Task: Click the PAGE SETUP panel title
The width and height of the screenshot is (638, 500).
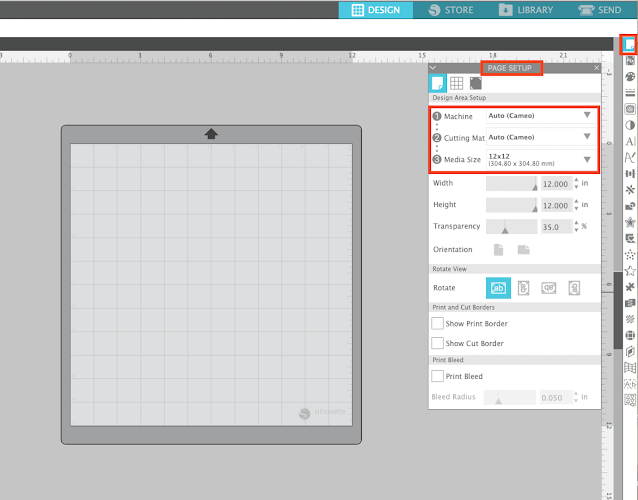Action: click(510, 68)
